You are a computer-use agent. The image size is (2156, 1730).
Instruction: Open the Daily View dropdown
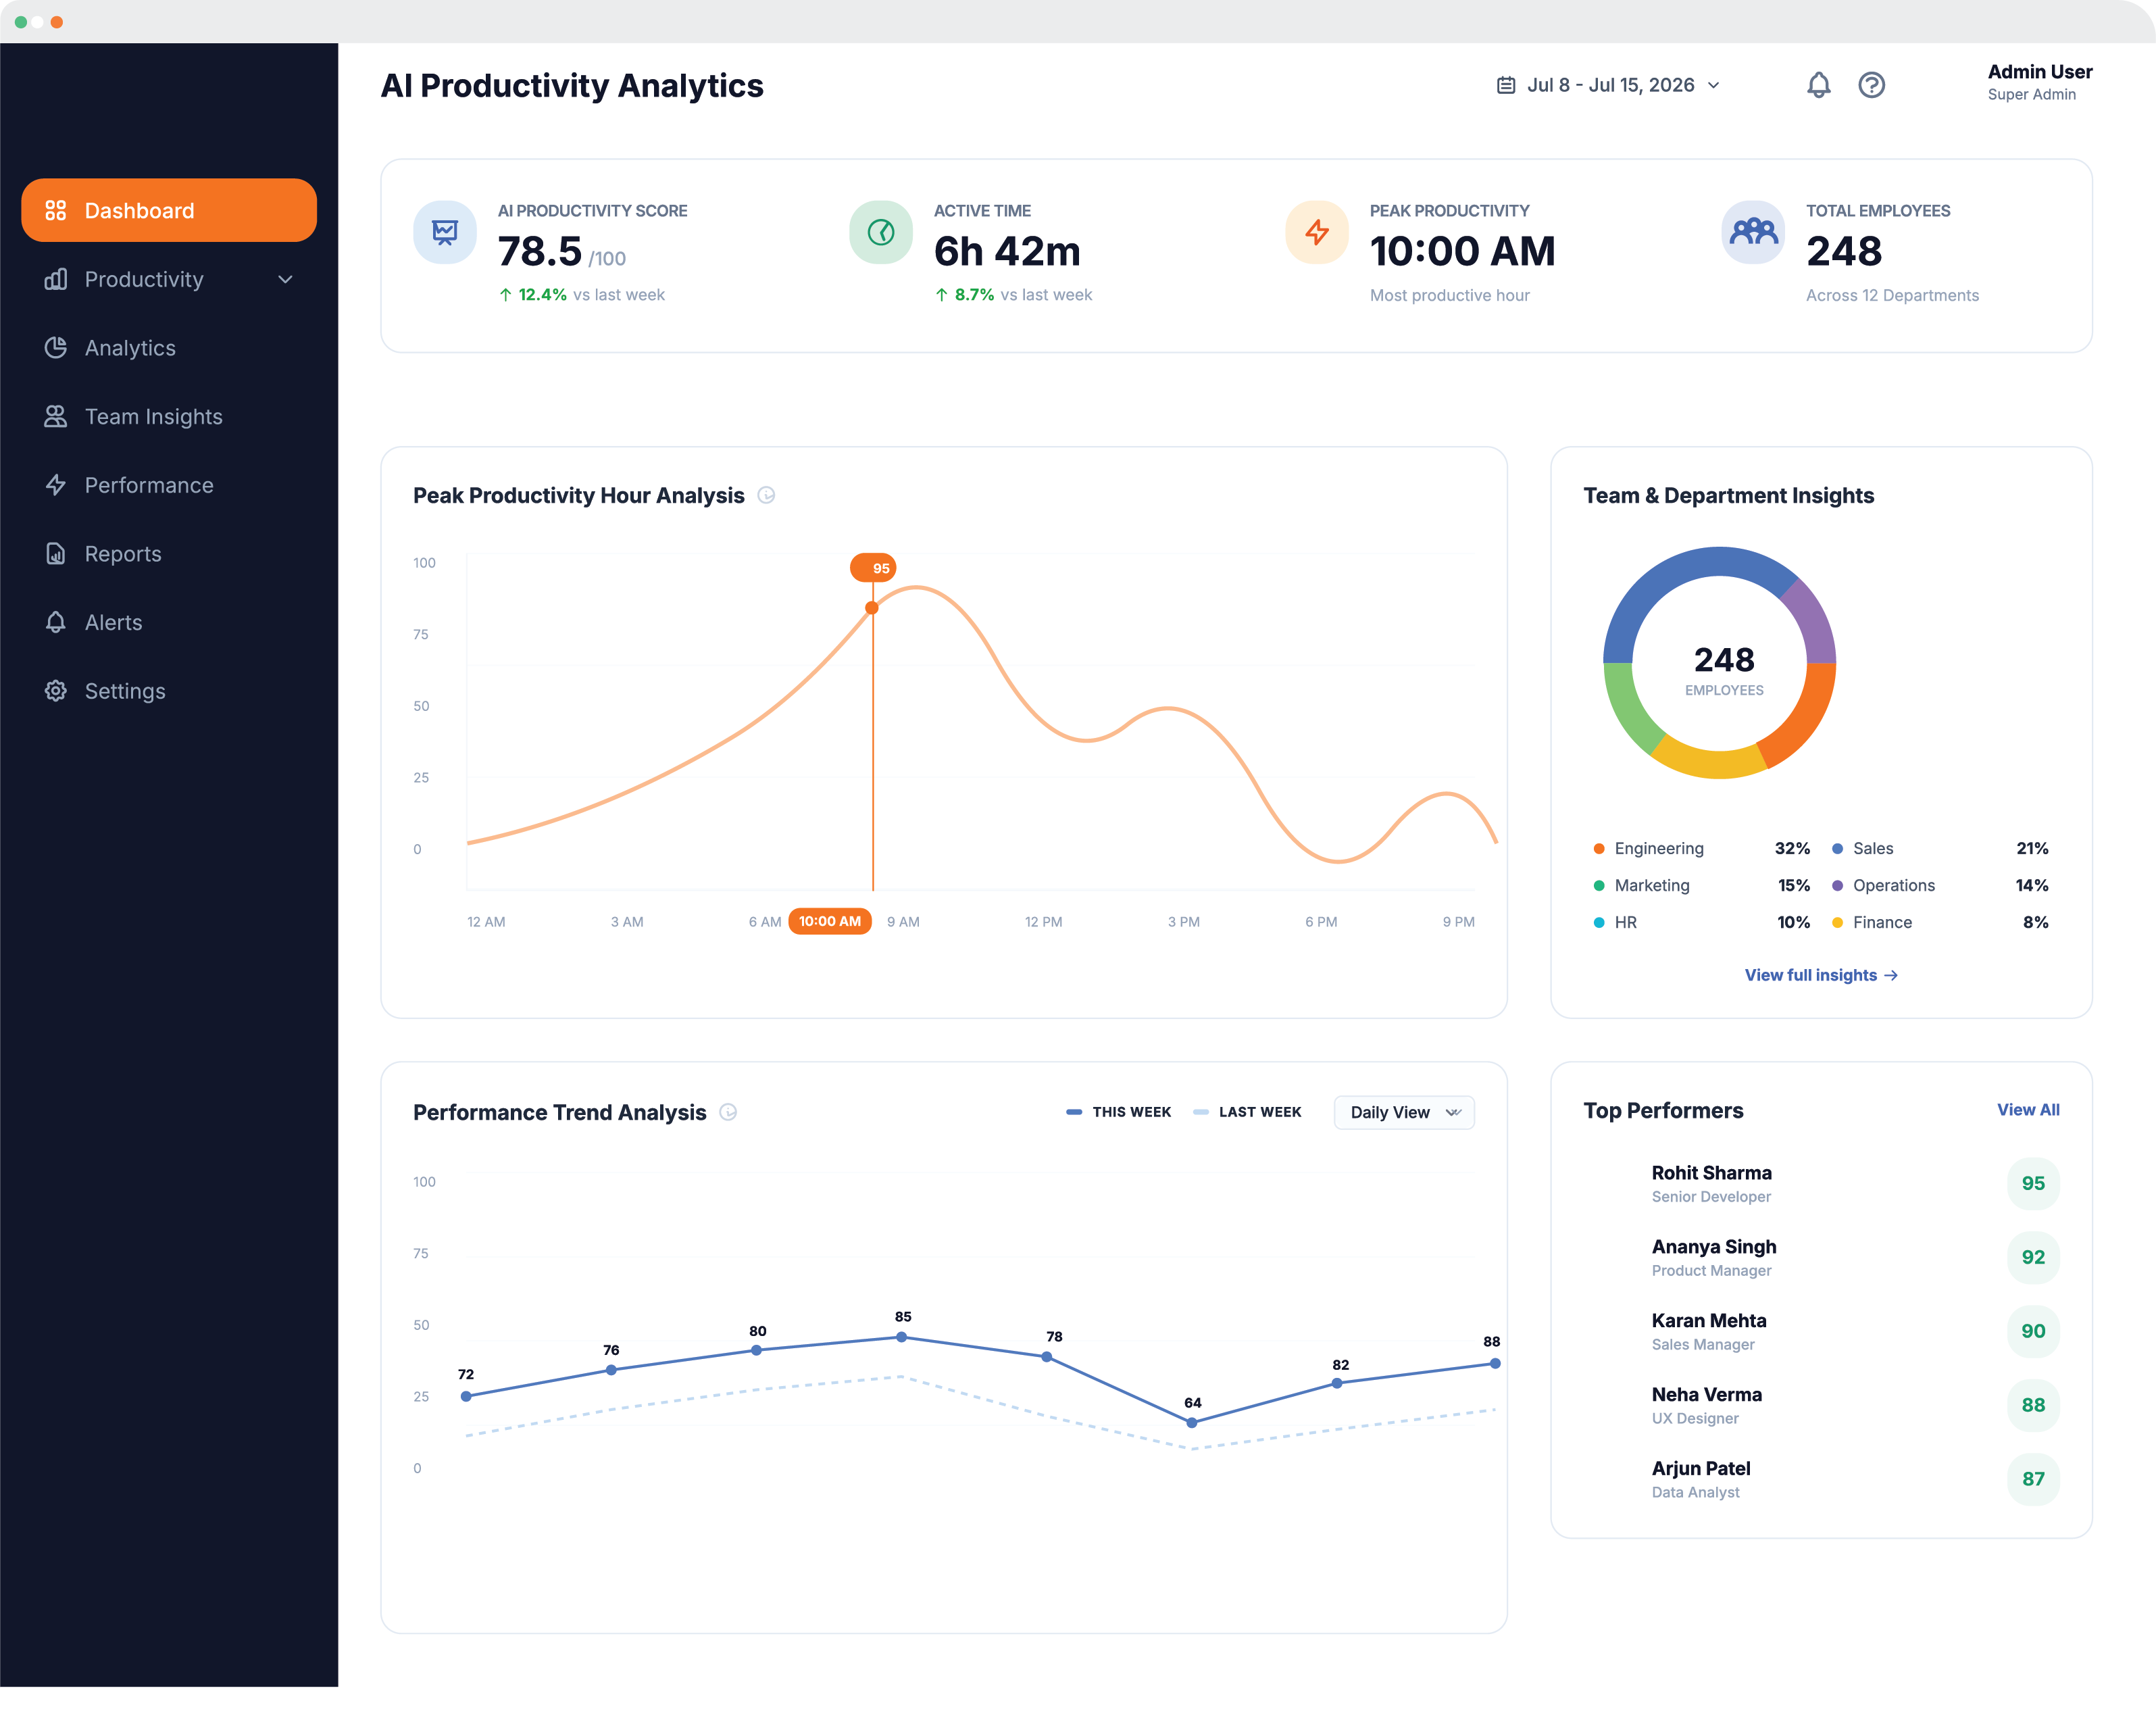click(x=1404, y=1112)
